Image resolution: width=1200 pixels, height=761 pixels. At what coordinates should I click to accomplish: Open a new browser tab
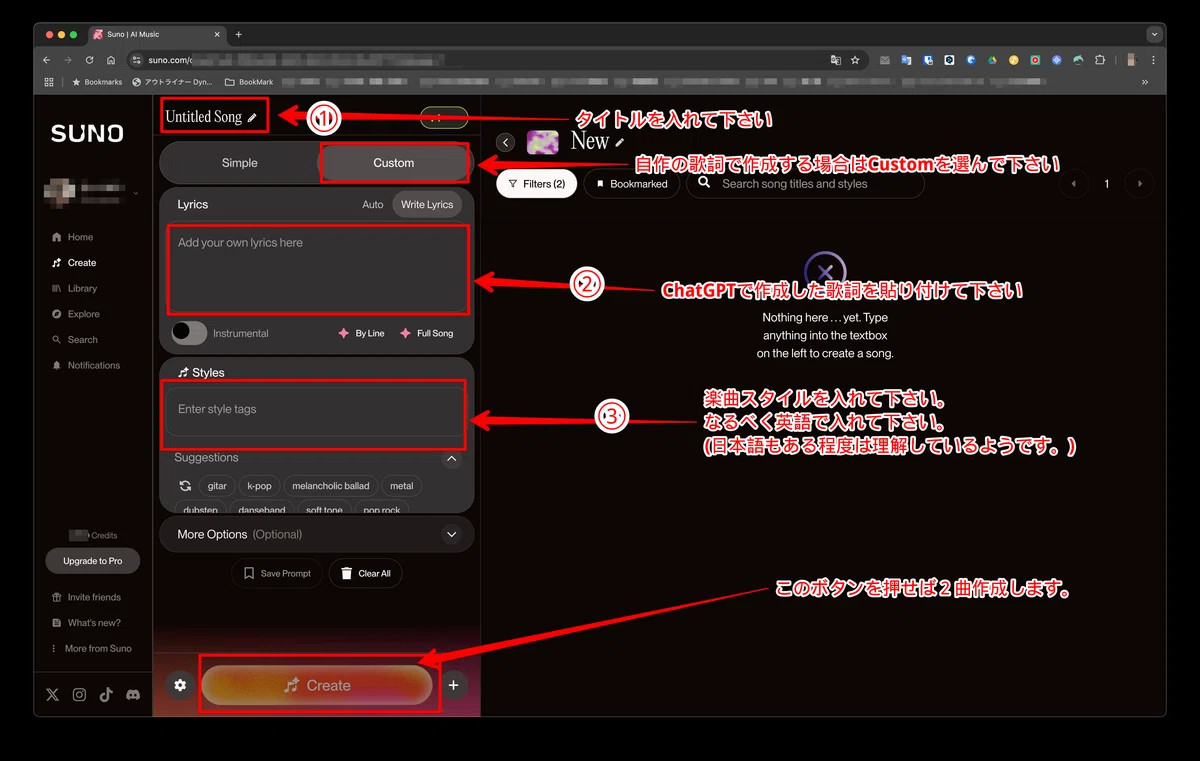[238, 34]
